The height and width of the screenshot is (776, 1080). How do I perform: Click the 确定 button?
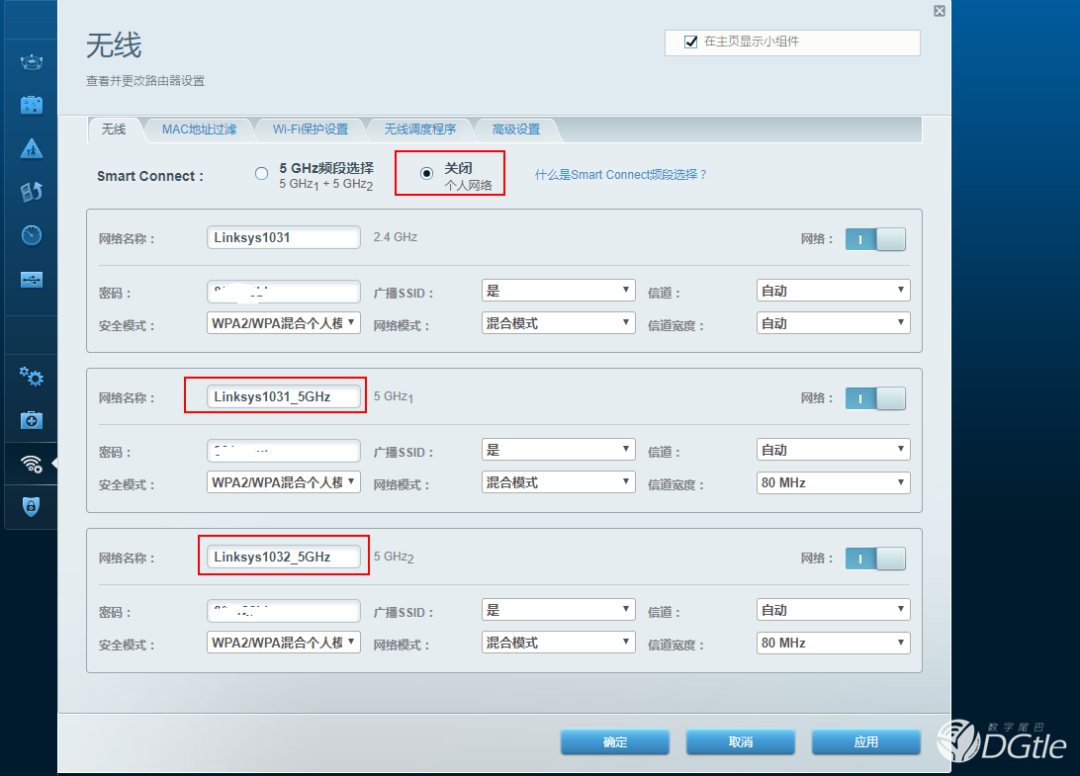click(x=615, y=742)
